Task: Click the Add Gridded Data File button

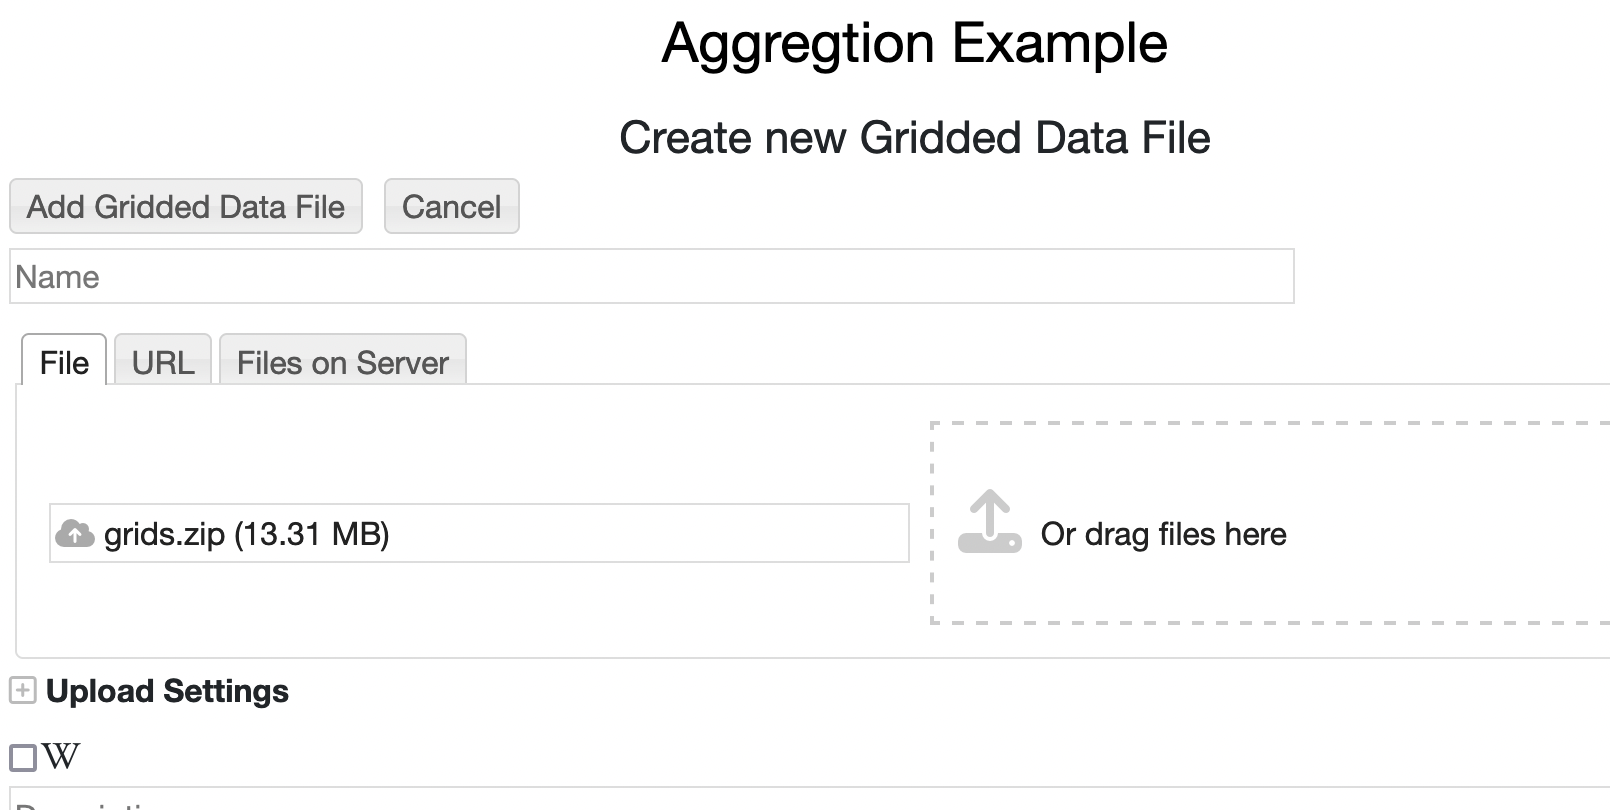Action: click(x=186, y=207)
